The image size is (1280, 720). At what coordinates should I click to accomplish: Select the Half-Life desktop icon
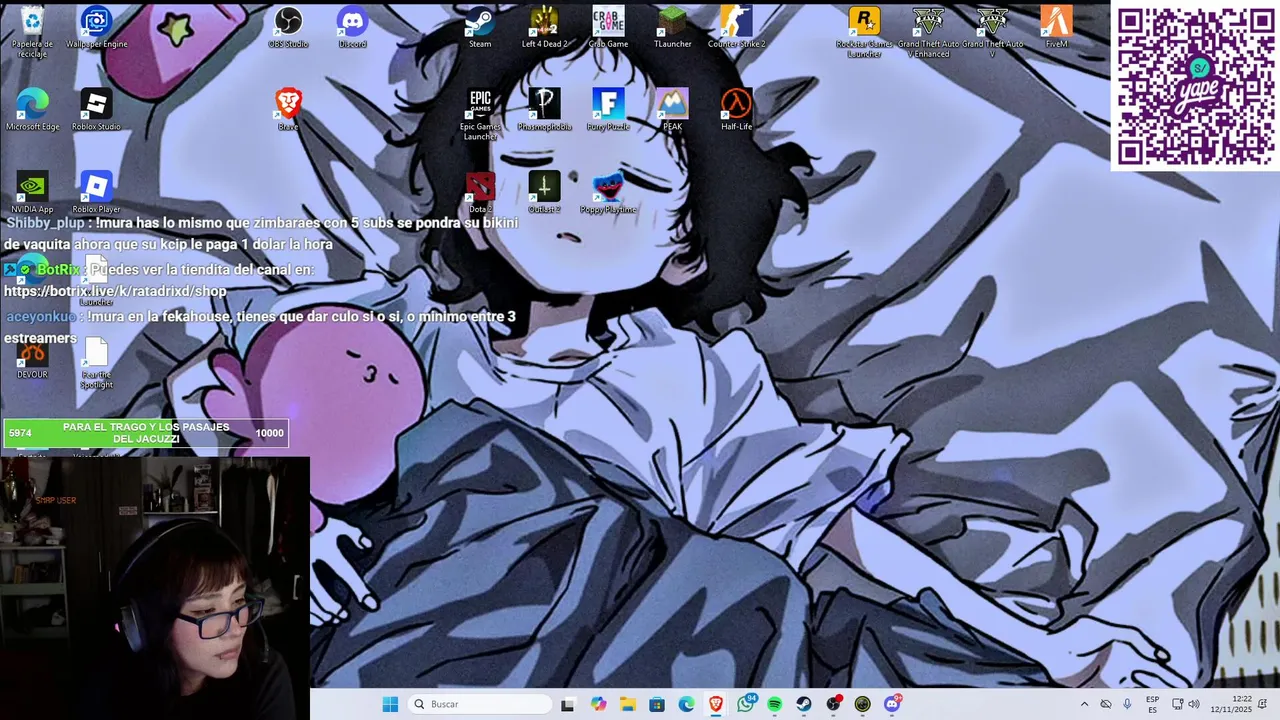click(736, 110)
